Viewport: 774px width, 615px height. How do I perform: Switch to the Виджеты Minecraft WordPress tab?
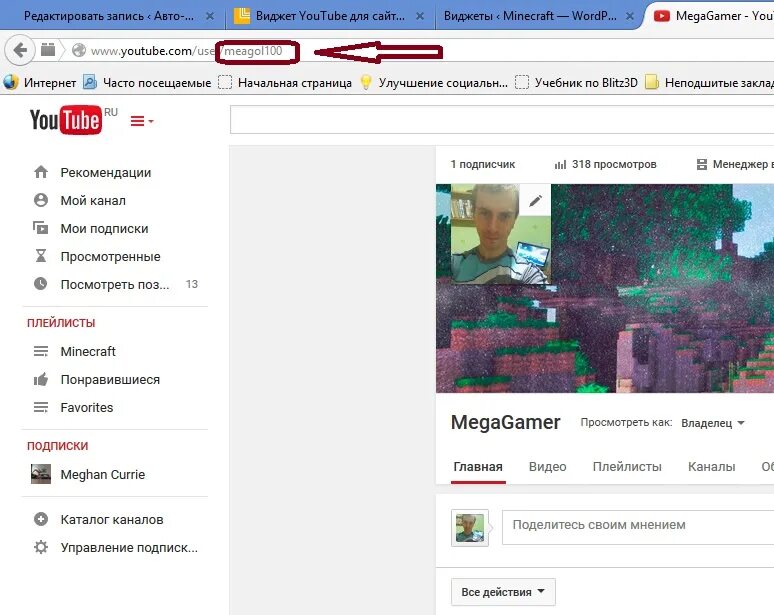531,16
